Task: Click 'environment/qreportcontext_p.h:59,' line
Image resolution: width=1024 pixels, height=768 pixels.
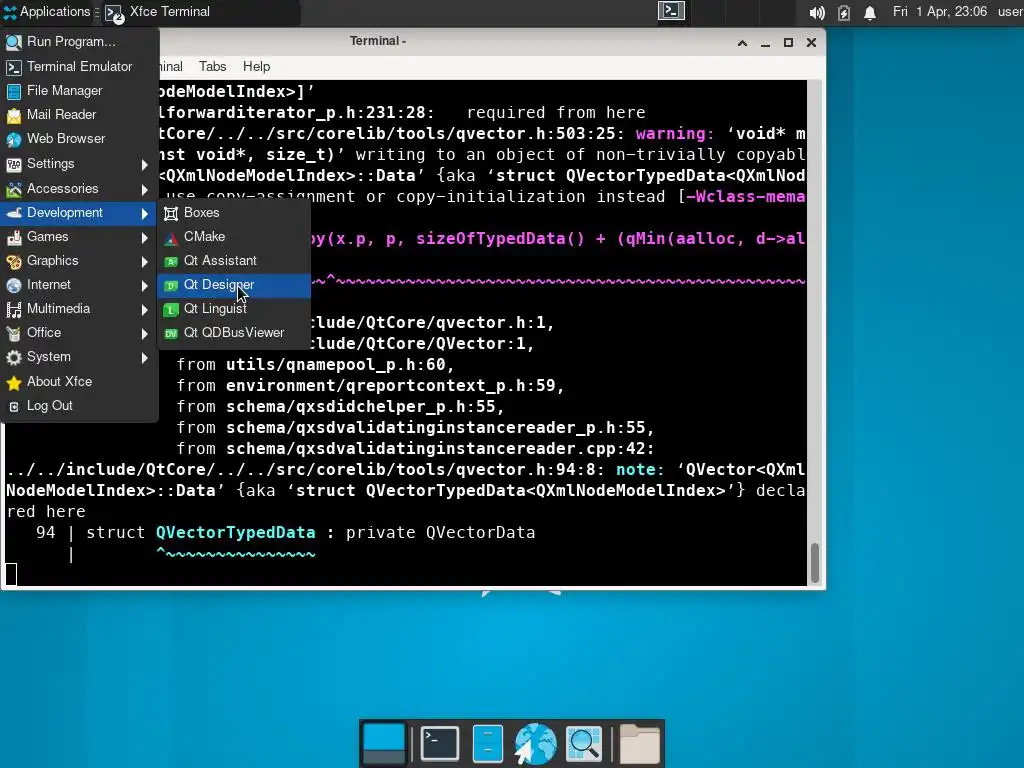Action: click(x=395, y=385)
